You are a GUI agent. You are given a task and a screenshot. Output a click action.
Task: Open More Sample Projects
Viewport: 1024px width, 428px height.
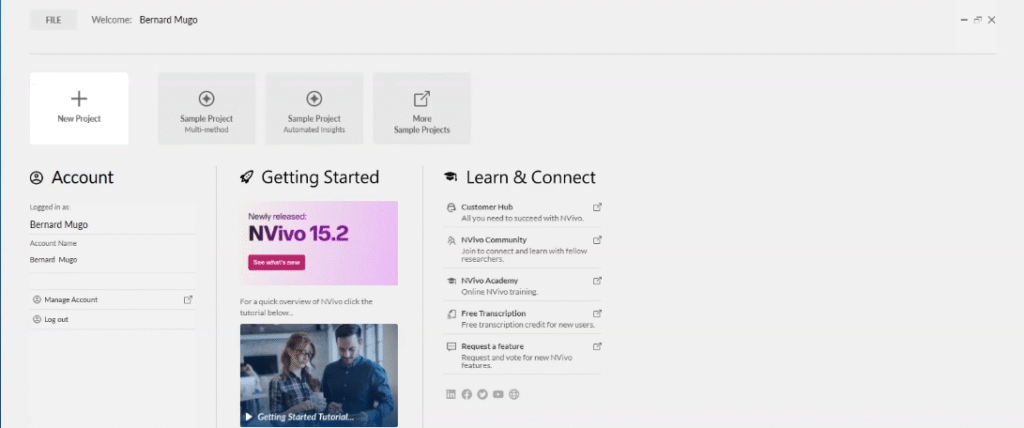point(422,108)
